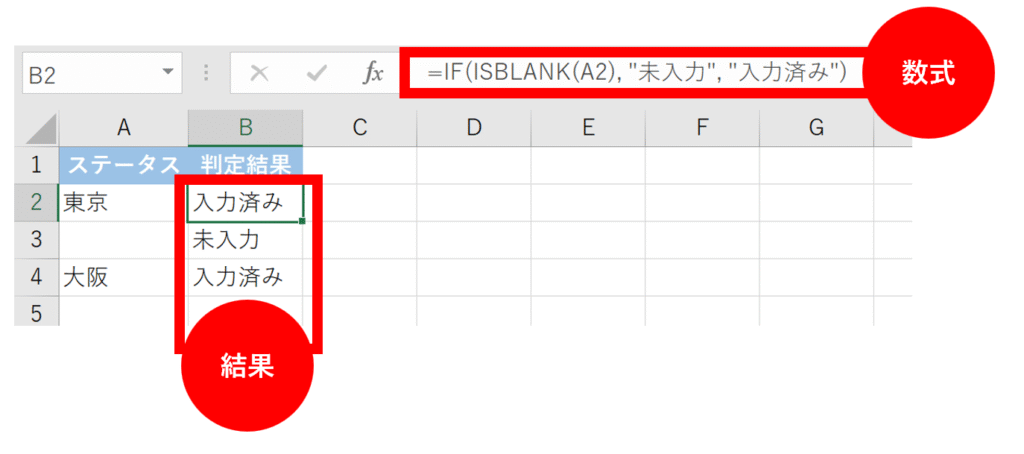Click the enter checkmark formula icon
Viewport: 1024px width, 454px height.
point(318,73)
